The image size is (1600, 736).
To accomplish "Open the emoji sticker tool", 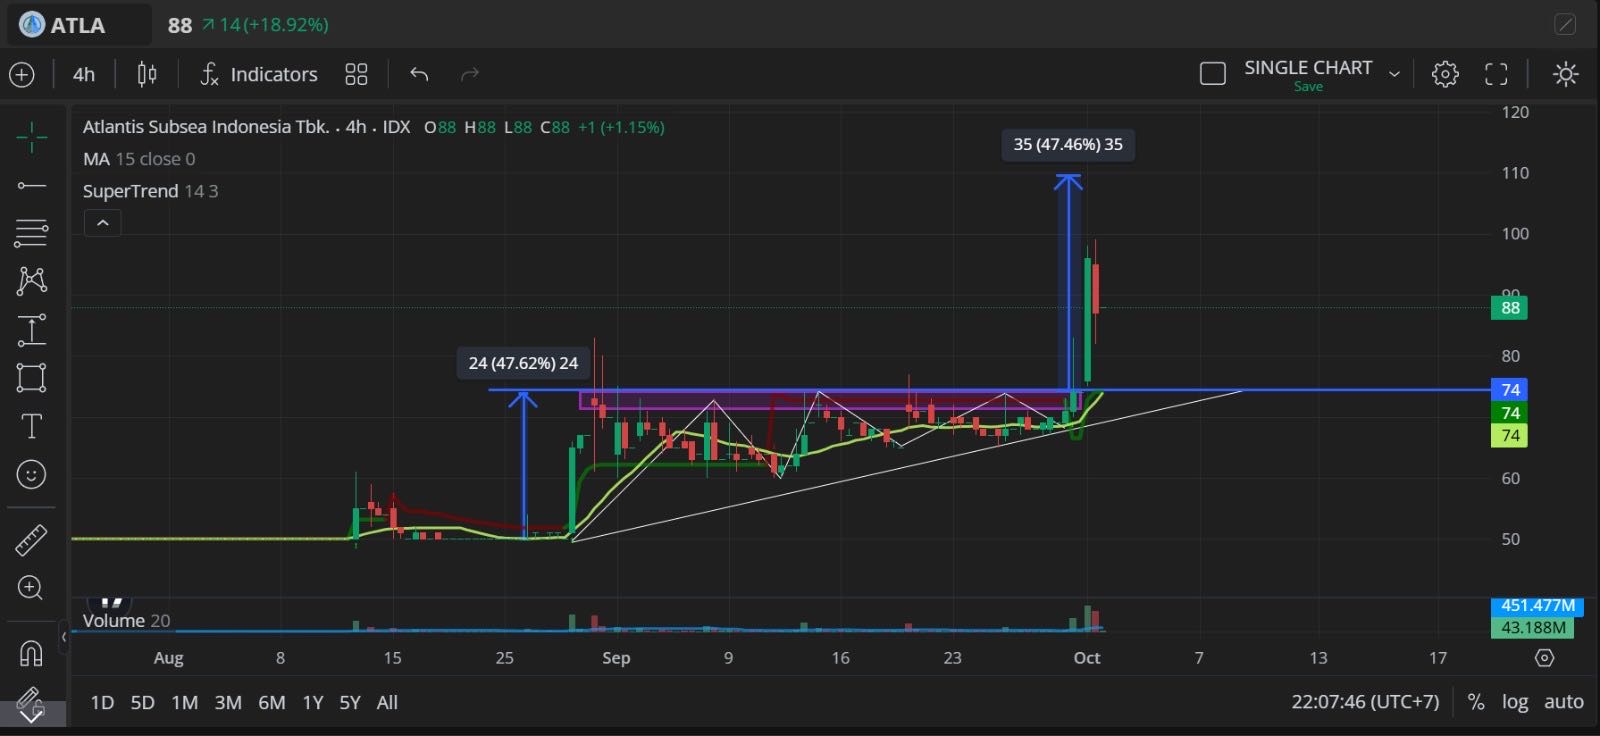I will (31, 475).
